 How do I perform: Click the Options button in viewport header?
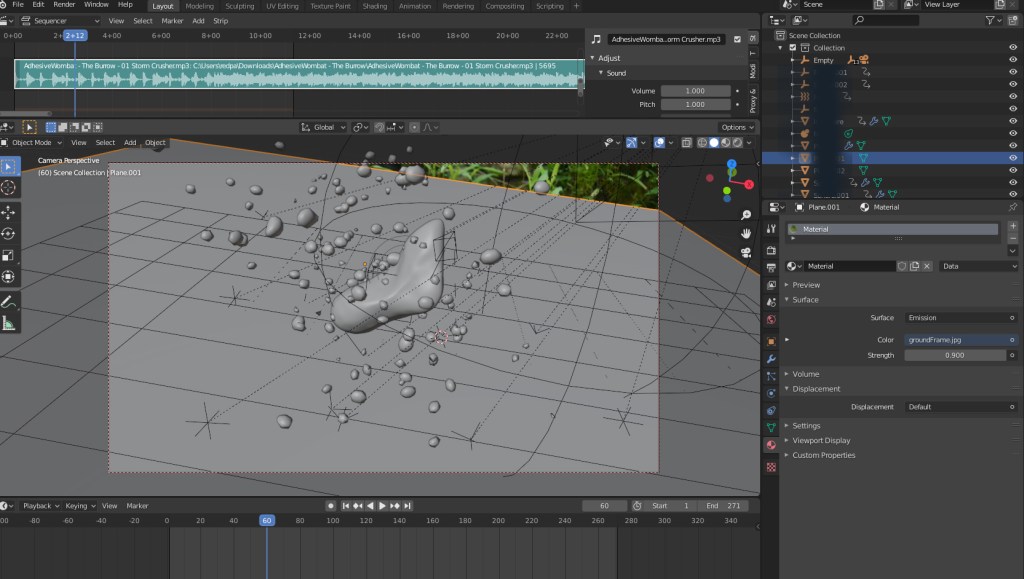click(x=736, y=127)
